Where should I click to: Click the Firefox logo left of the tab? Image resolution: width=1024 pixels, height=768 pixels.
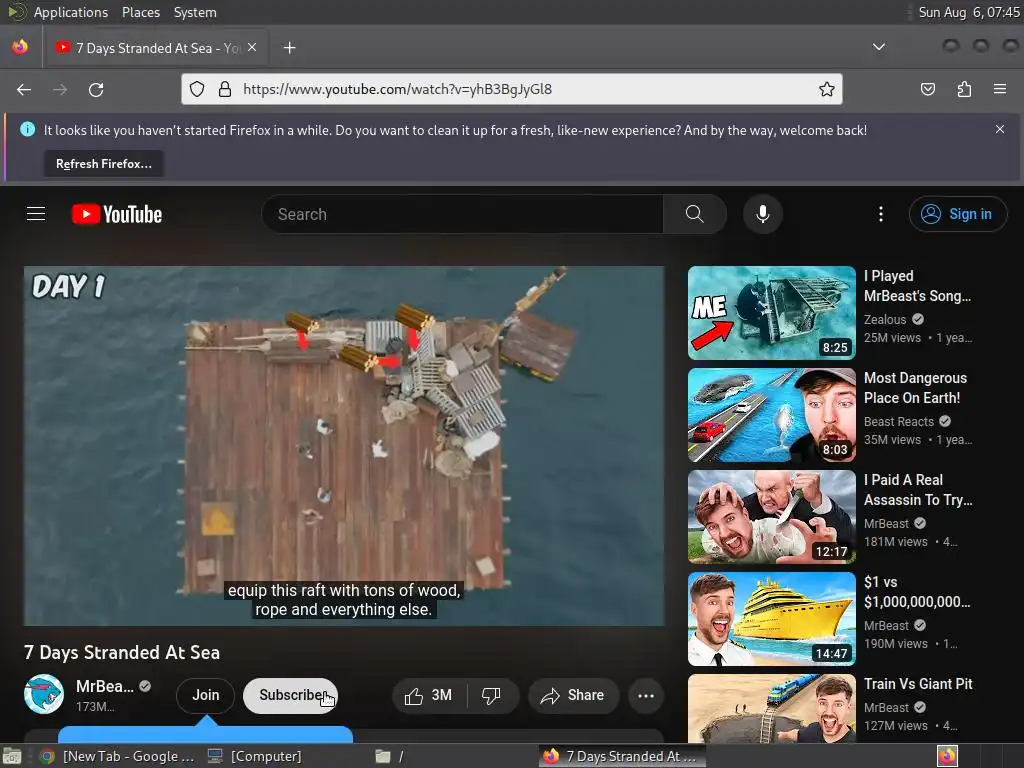20,47
